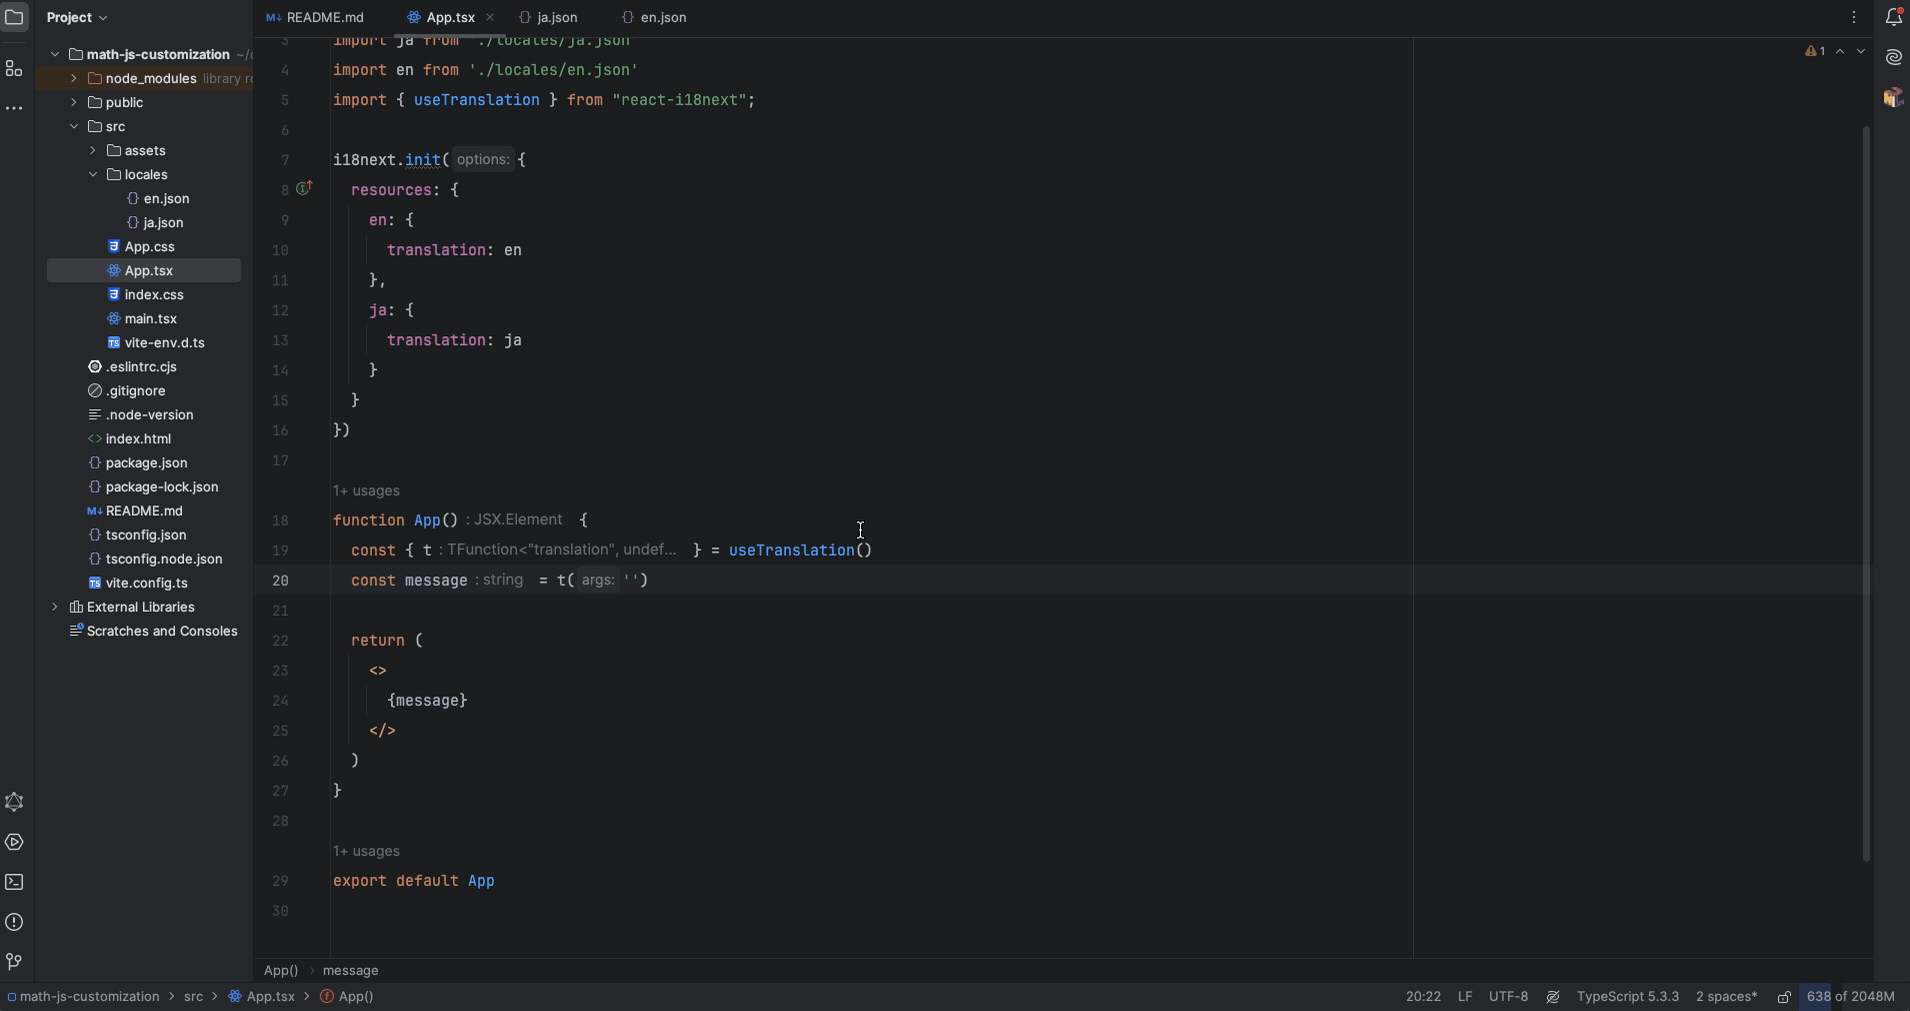Click the gutter icon on line 8
The image size is (1910, 1011).
[305, 188]
